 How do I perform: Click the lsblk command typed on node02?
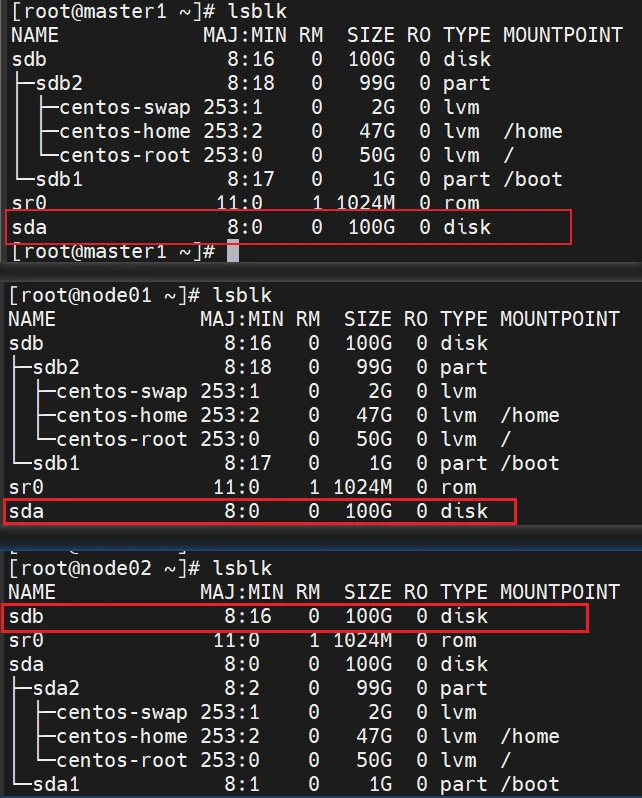pos(242,568)
